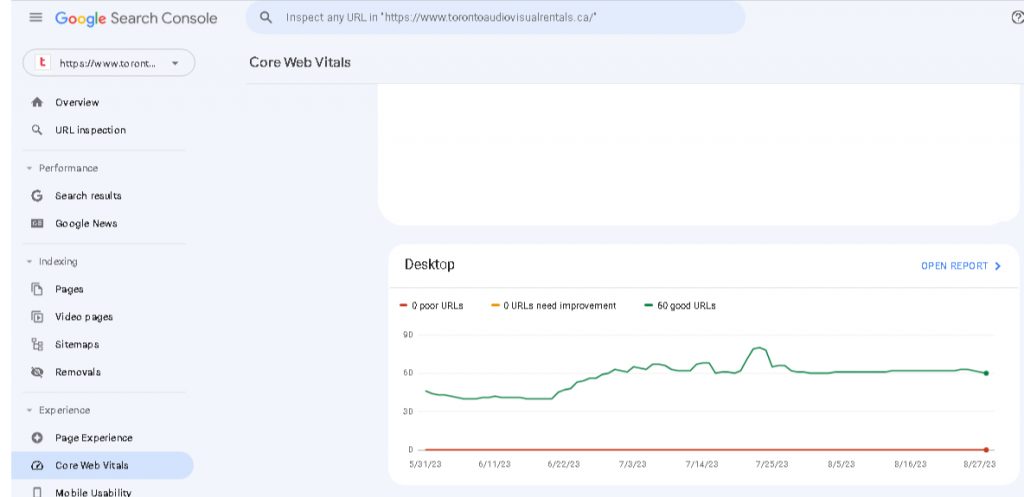
Task: Click the Sitemaps tree icon
Action: tap(37, 344)
